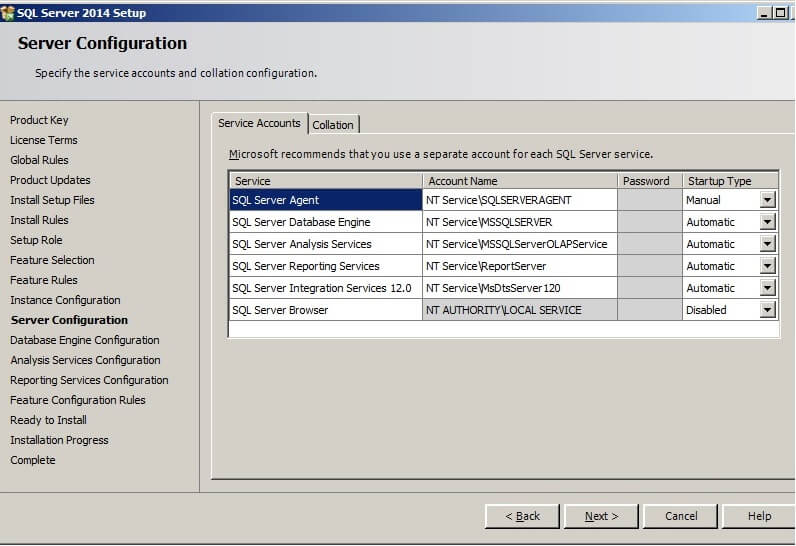Screen dimensions: 796x546
Task: Click the SQL Server Setup title bar icon
Action: 8,12
